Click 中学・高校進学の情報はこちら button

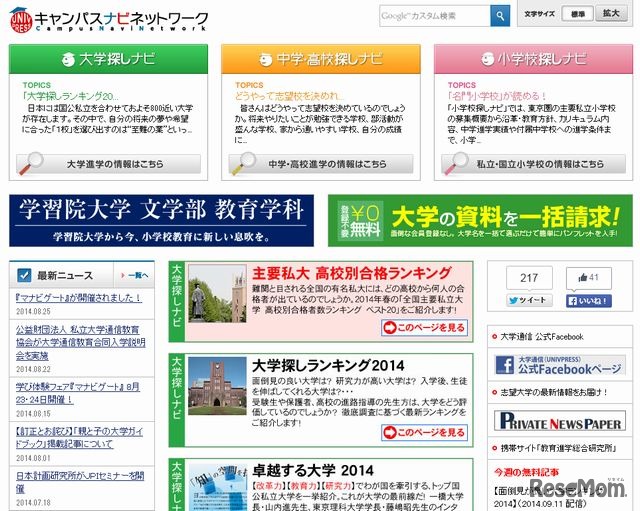pyautogui.click(x=321, y=164)
